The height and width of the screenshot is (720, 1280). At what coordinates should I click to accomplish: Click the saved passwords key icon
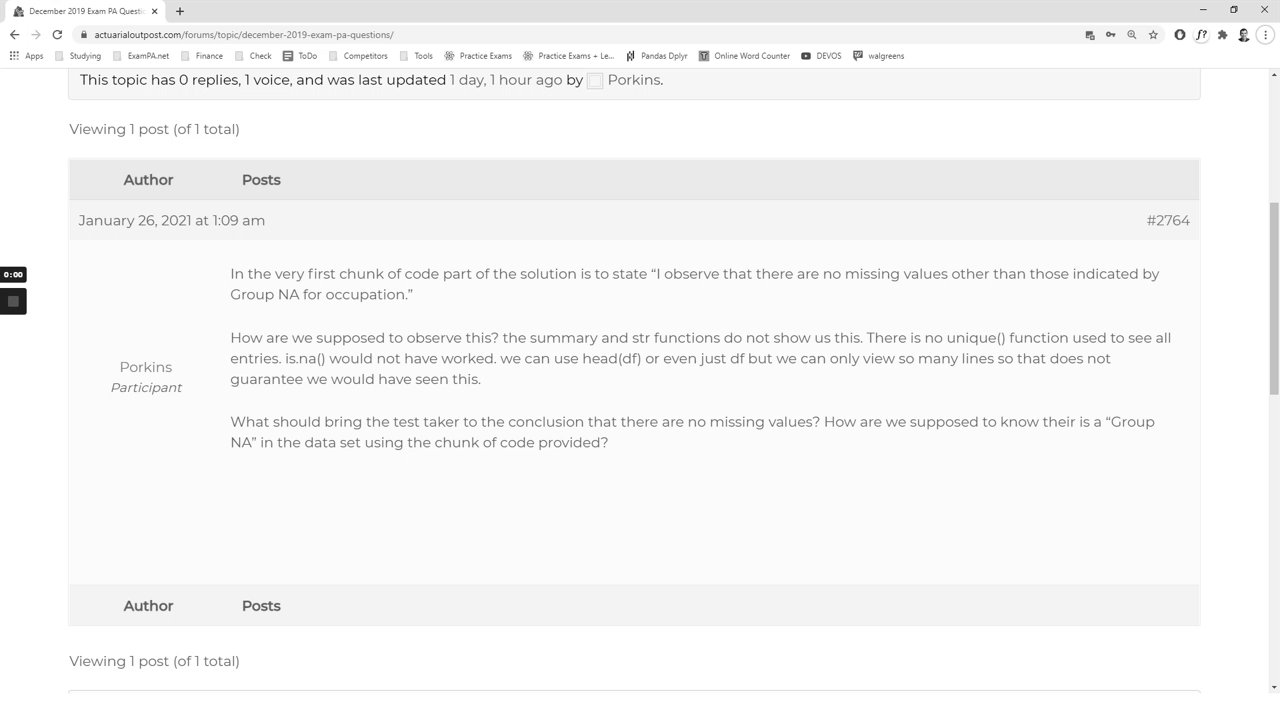(1110, 34)
